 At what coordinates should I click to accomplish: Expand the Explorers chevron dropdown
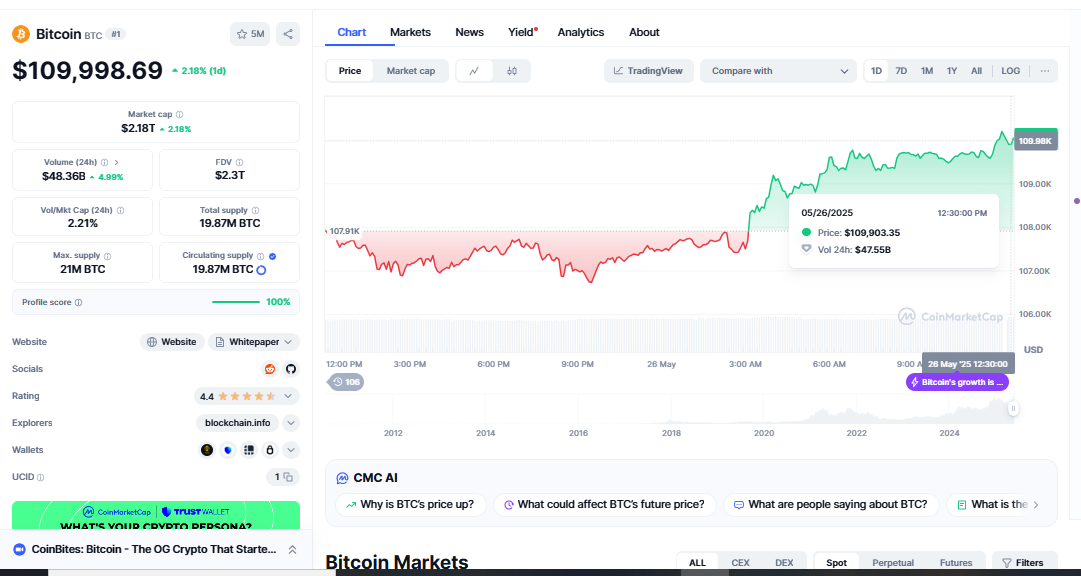point(291,423)
